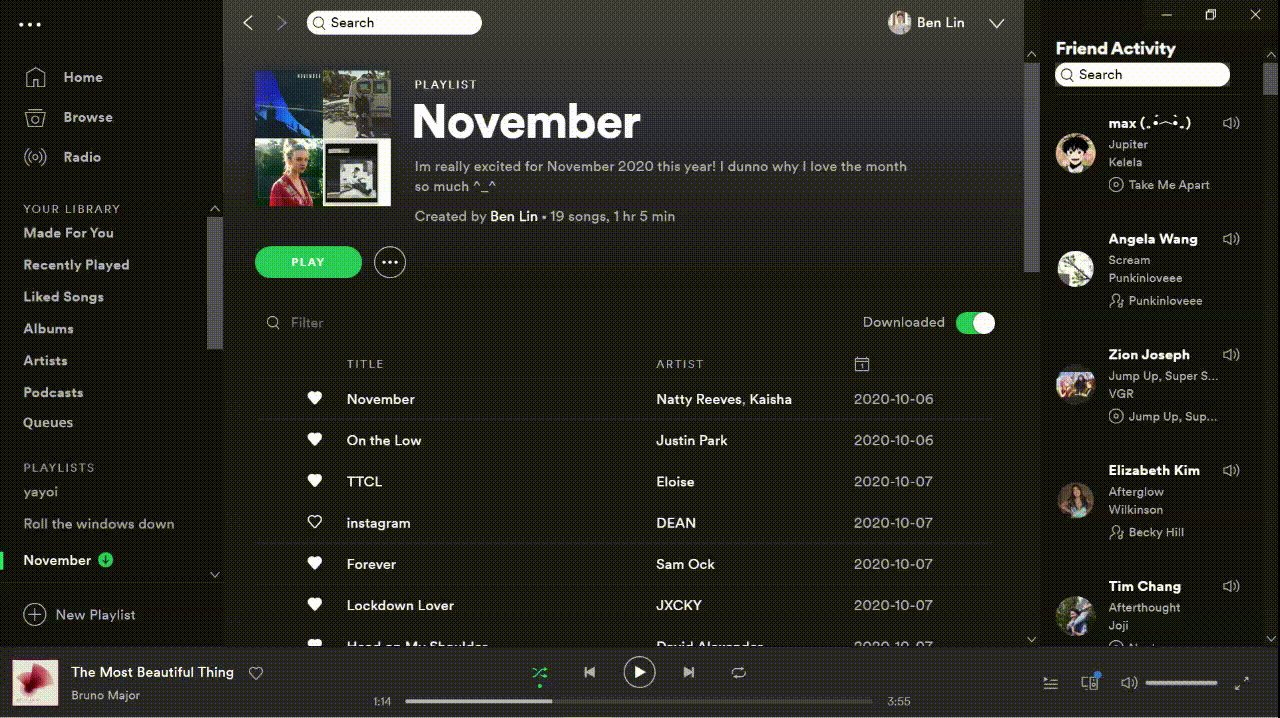Toggle the Downloaded switch off

(975, 322)
